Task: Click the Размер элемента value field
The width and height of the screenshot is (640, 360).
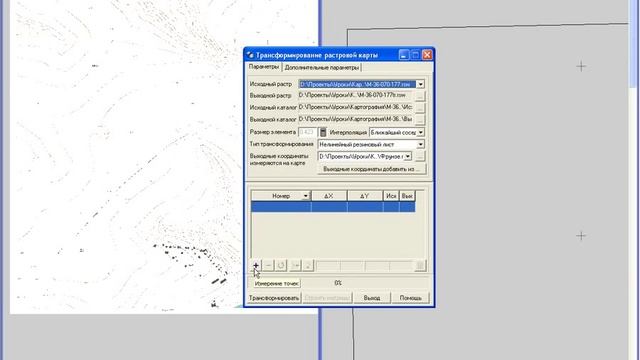Action: click(308, 132)
